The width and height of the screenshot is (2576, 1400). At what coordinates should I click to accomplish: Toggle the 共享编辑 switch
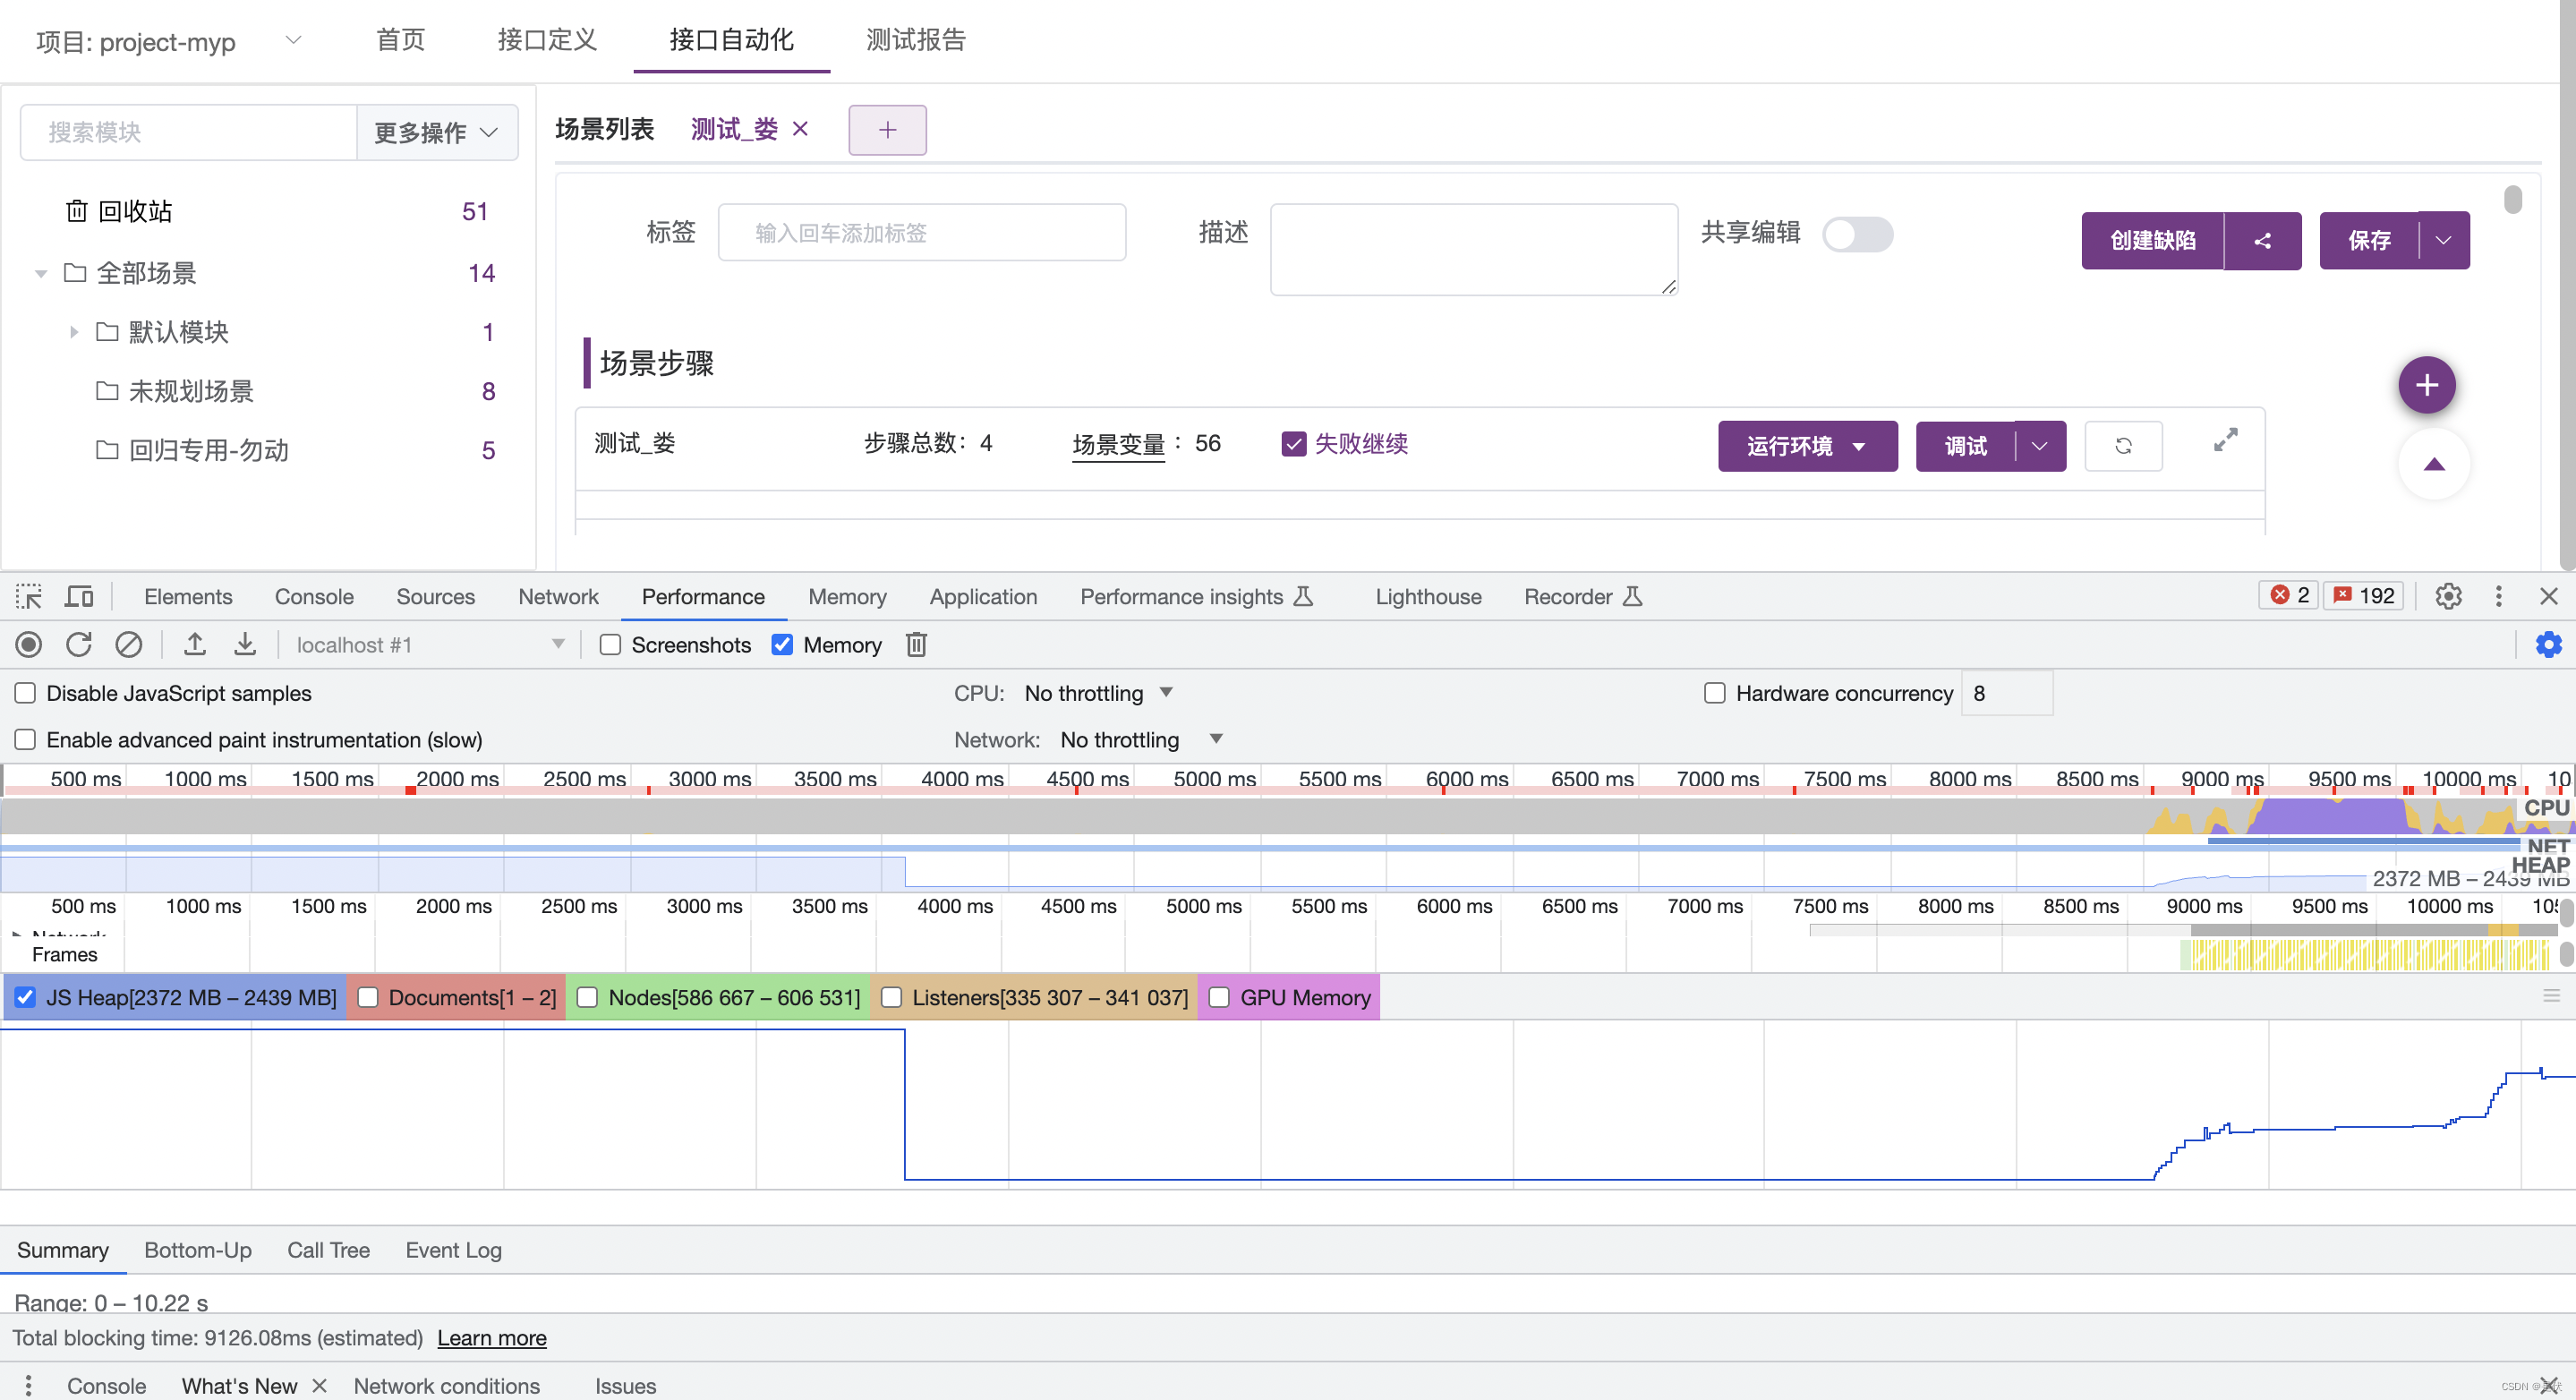pyautogui.click(x=1857, y=236)
